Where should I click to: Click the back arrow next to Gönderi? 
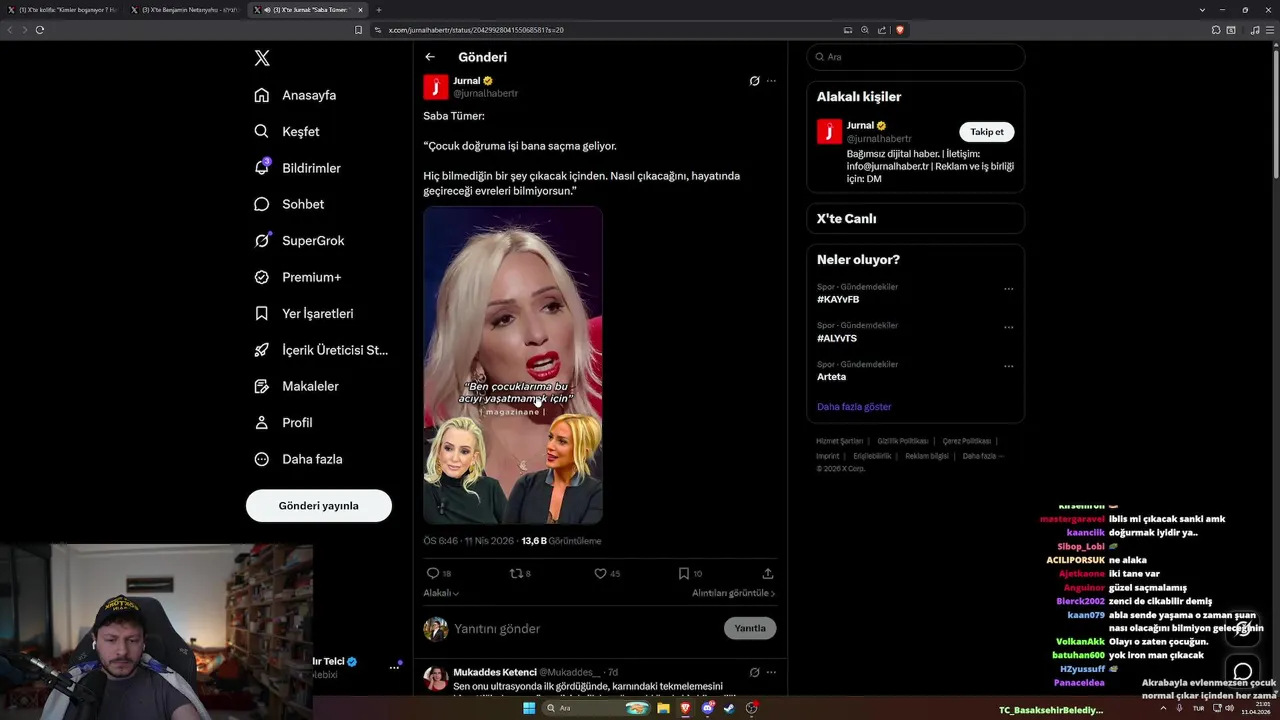[430, 57]
